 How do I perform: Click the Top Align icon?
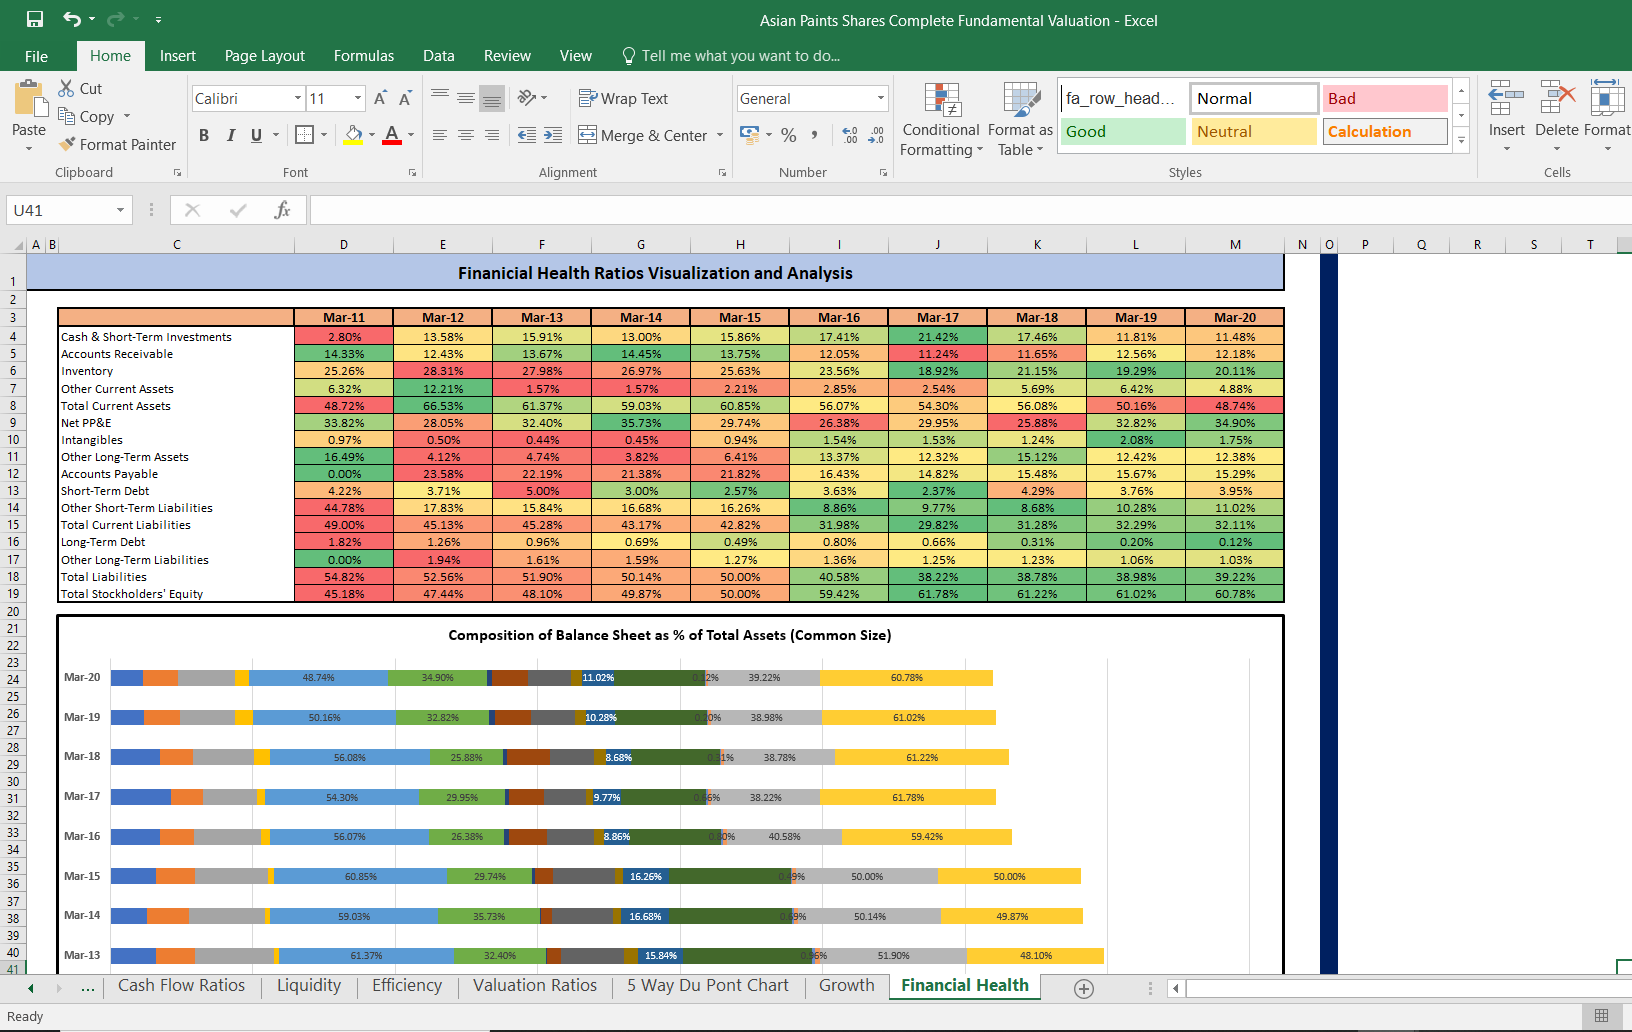coord(440,97)
